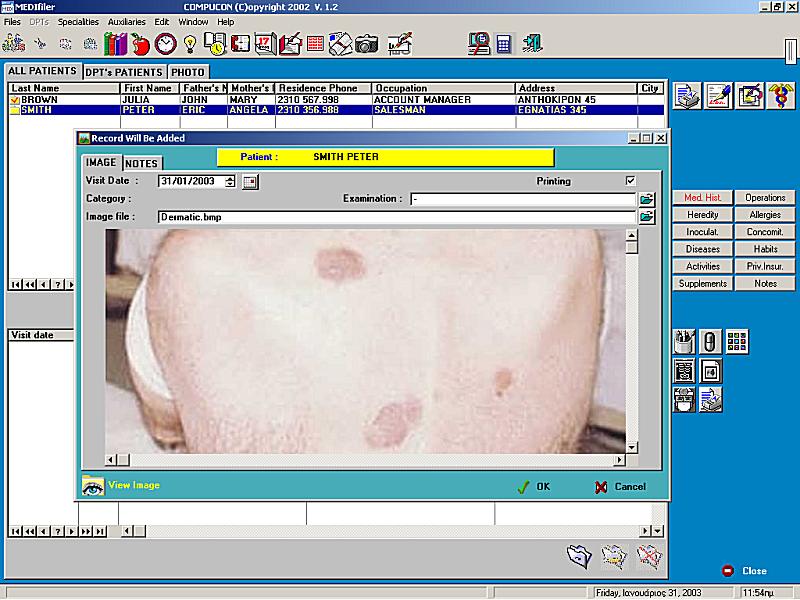Screen dimensions: 800x600
Task: Open the calendar picker beside Visit Date
Action: (x=250, y=182)
